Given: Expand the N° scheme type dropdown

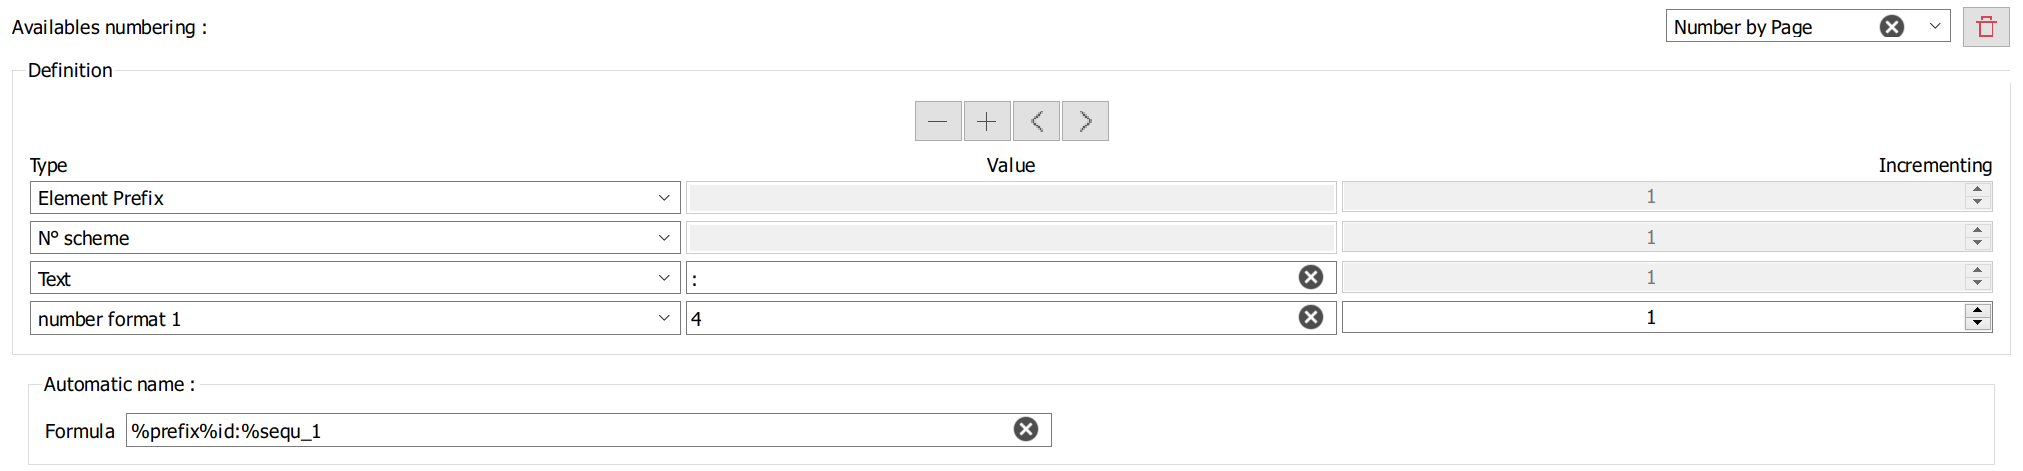Looking at the screenshot, I should (x=664, y=238).
